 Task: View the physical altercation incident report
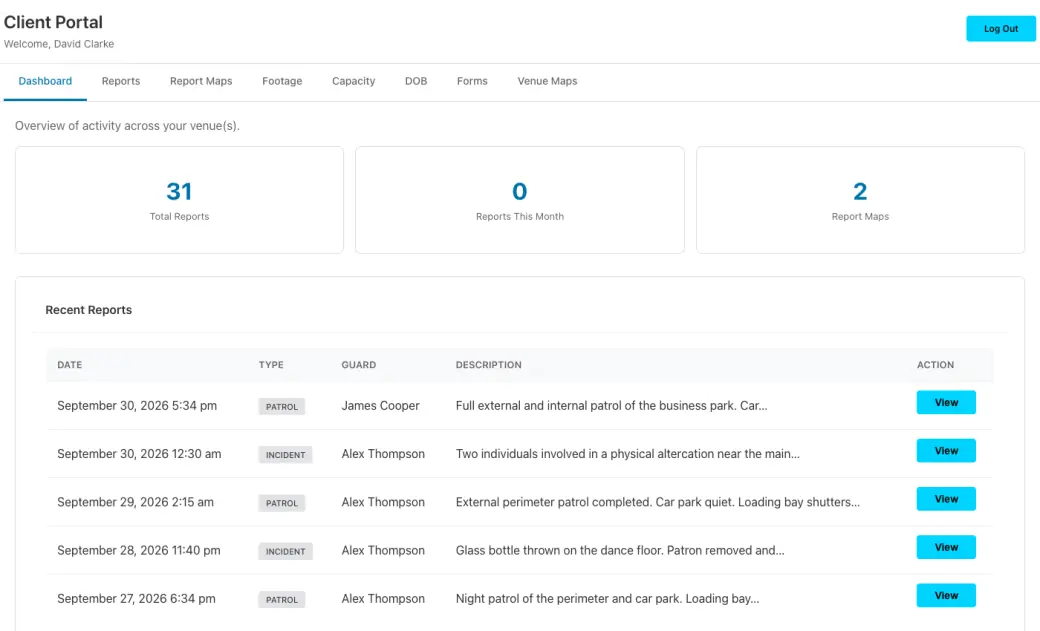[x=946, y=451]
